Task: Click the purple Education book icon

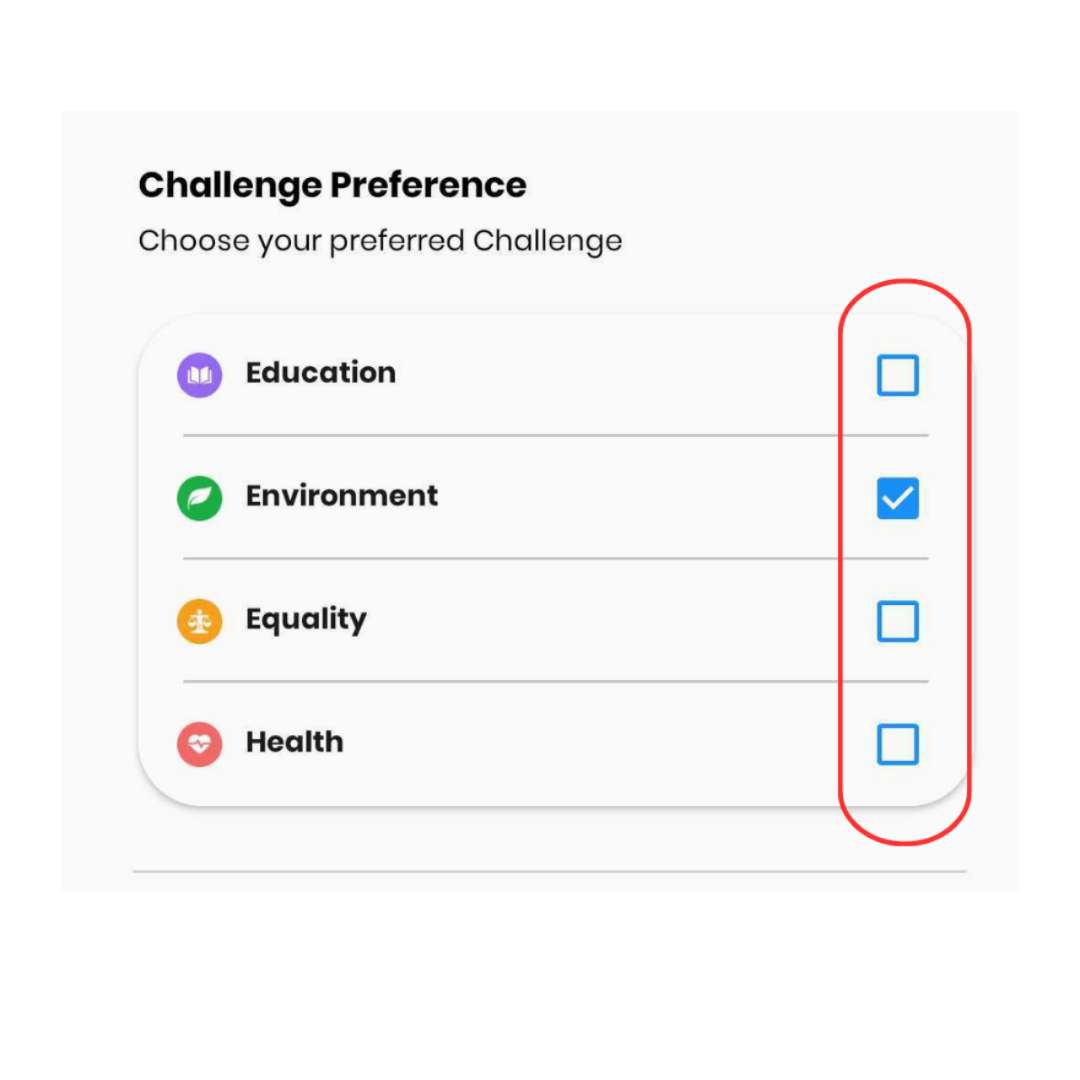Action: point(199,375)
